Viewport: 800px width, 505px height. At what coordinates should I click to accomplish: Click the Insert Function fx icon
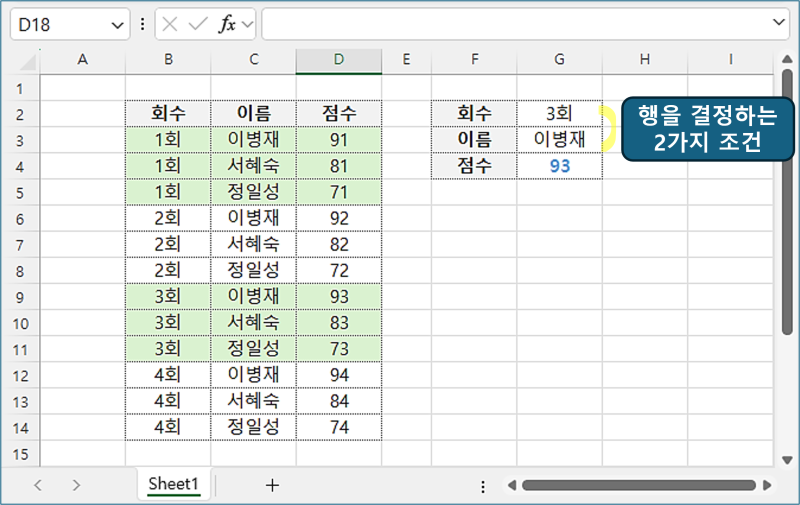click(x=227, y=24)
